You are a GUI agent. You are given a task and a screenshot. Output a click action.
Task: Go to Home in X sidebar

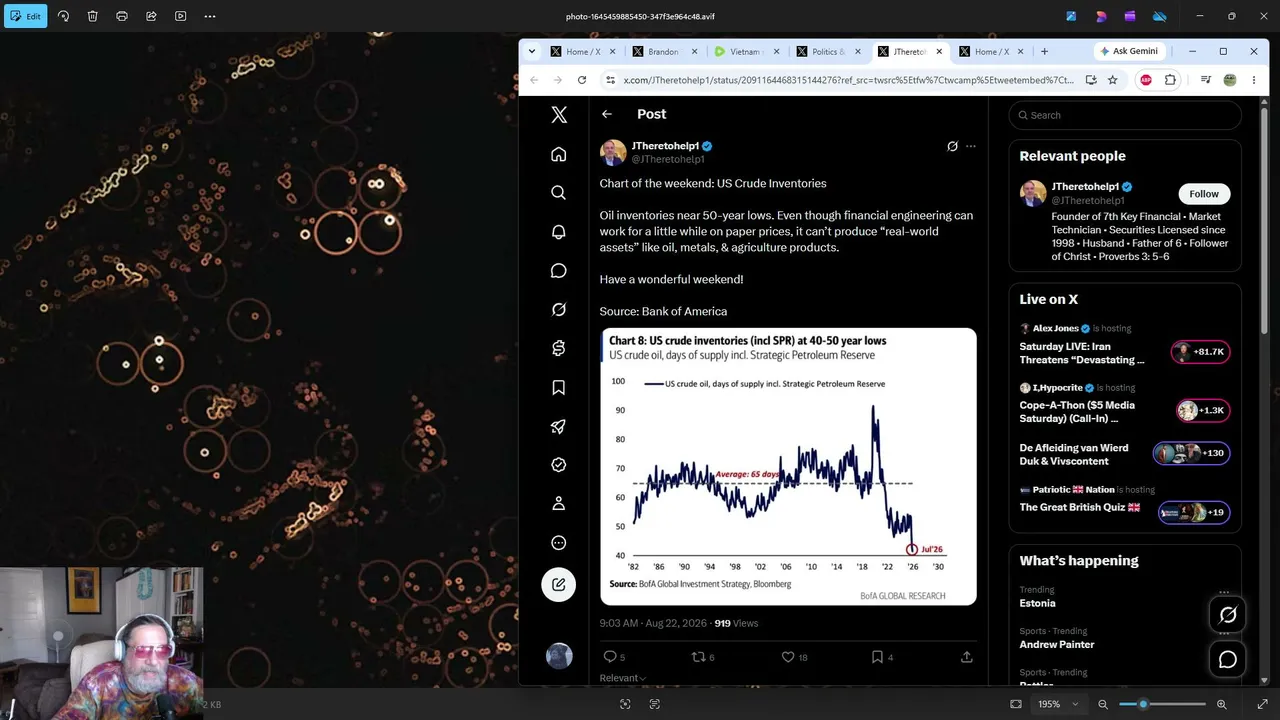click(559, 154)
